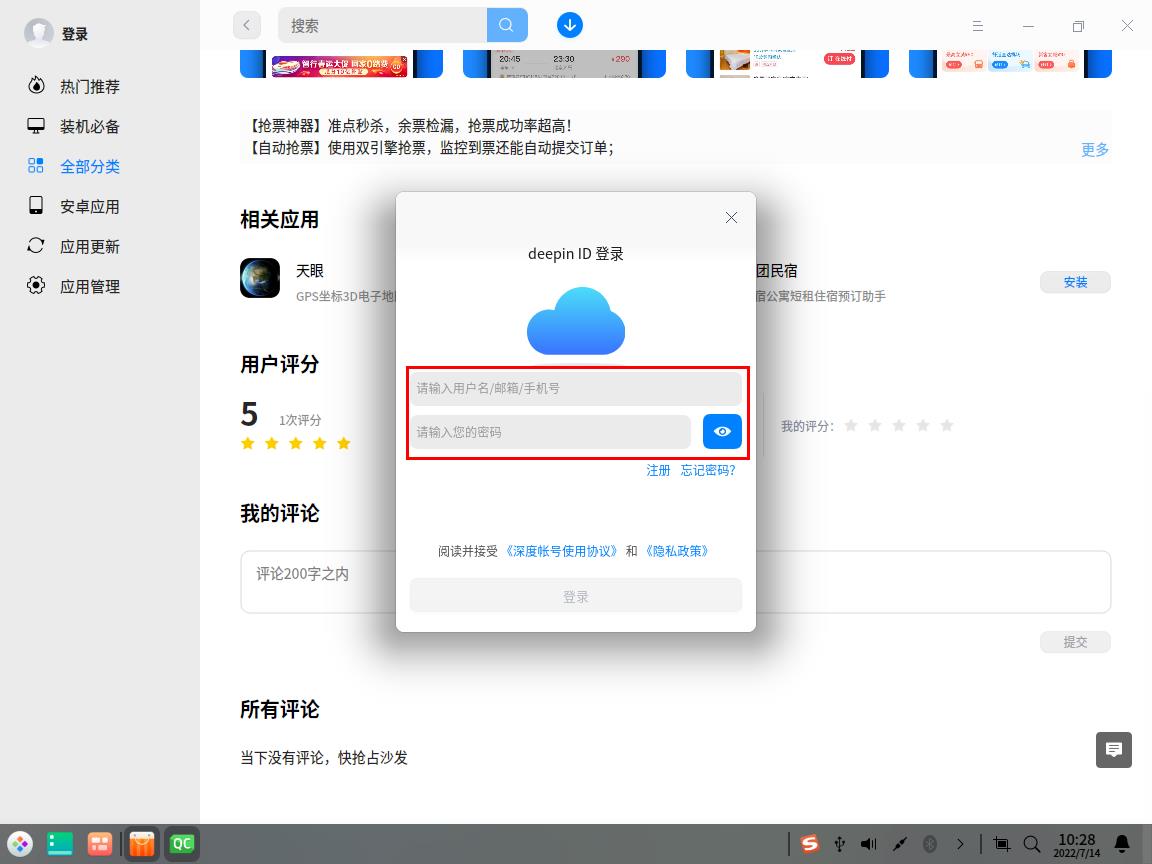Expand hidden tray icons with the chevron
Viewport: 1152px width, 864px height.
[x=961, y=843]
